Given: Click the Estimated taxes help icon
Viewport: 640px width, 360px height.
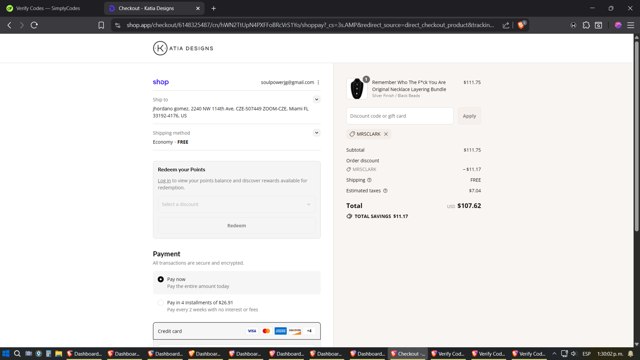Looking at the screenshot, I should [x=385, y=191].
